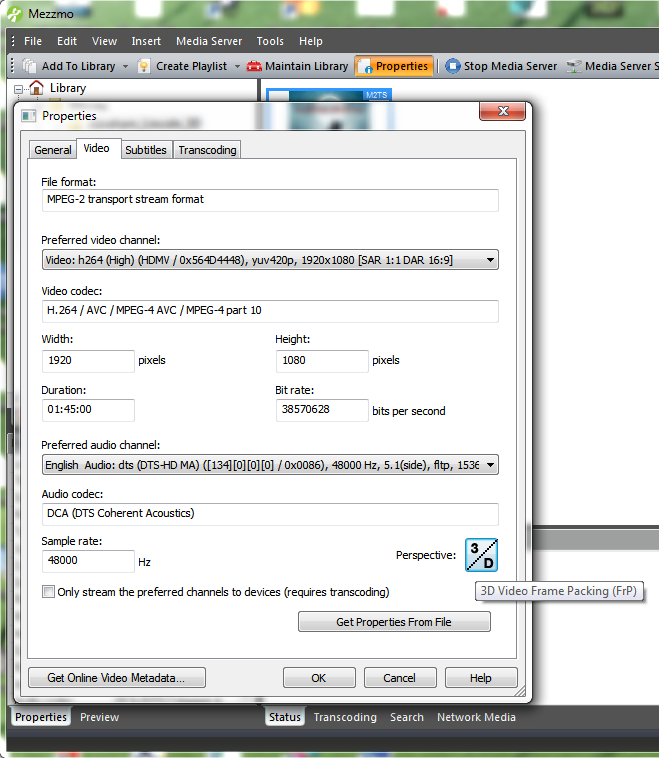Open the Media Server menu
Viewport: 659px width, 758px height.
click(209, 41)
